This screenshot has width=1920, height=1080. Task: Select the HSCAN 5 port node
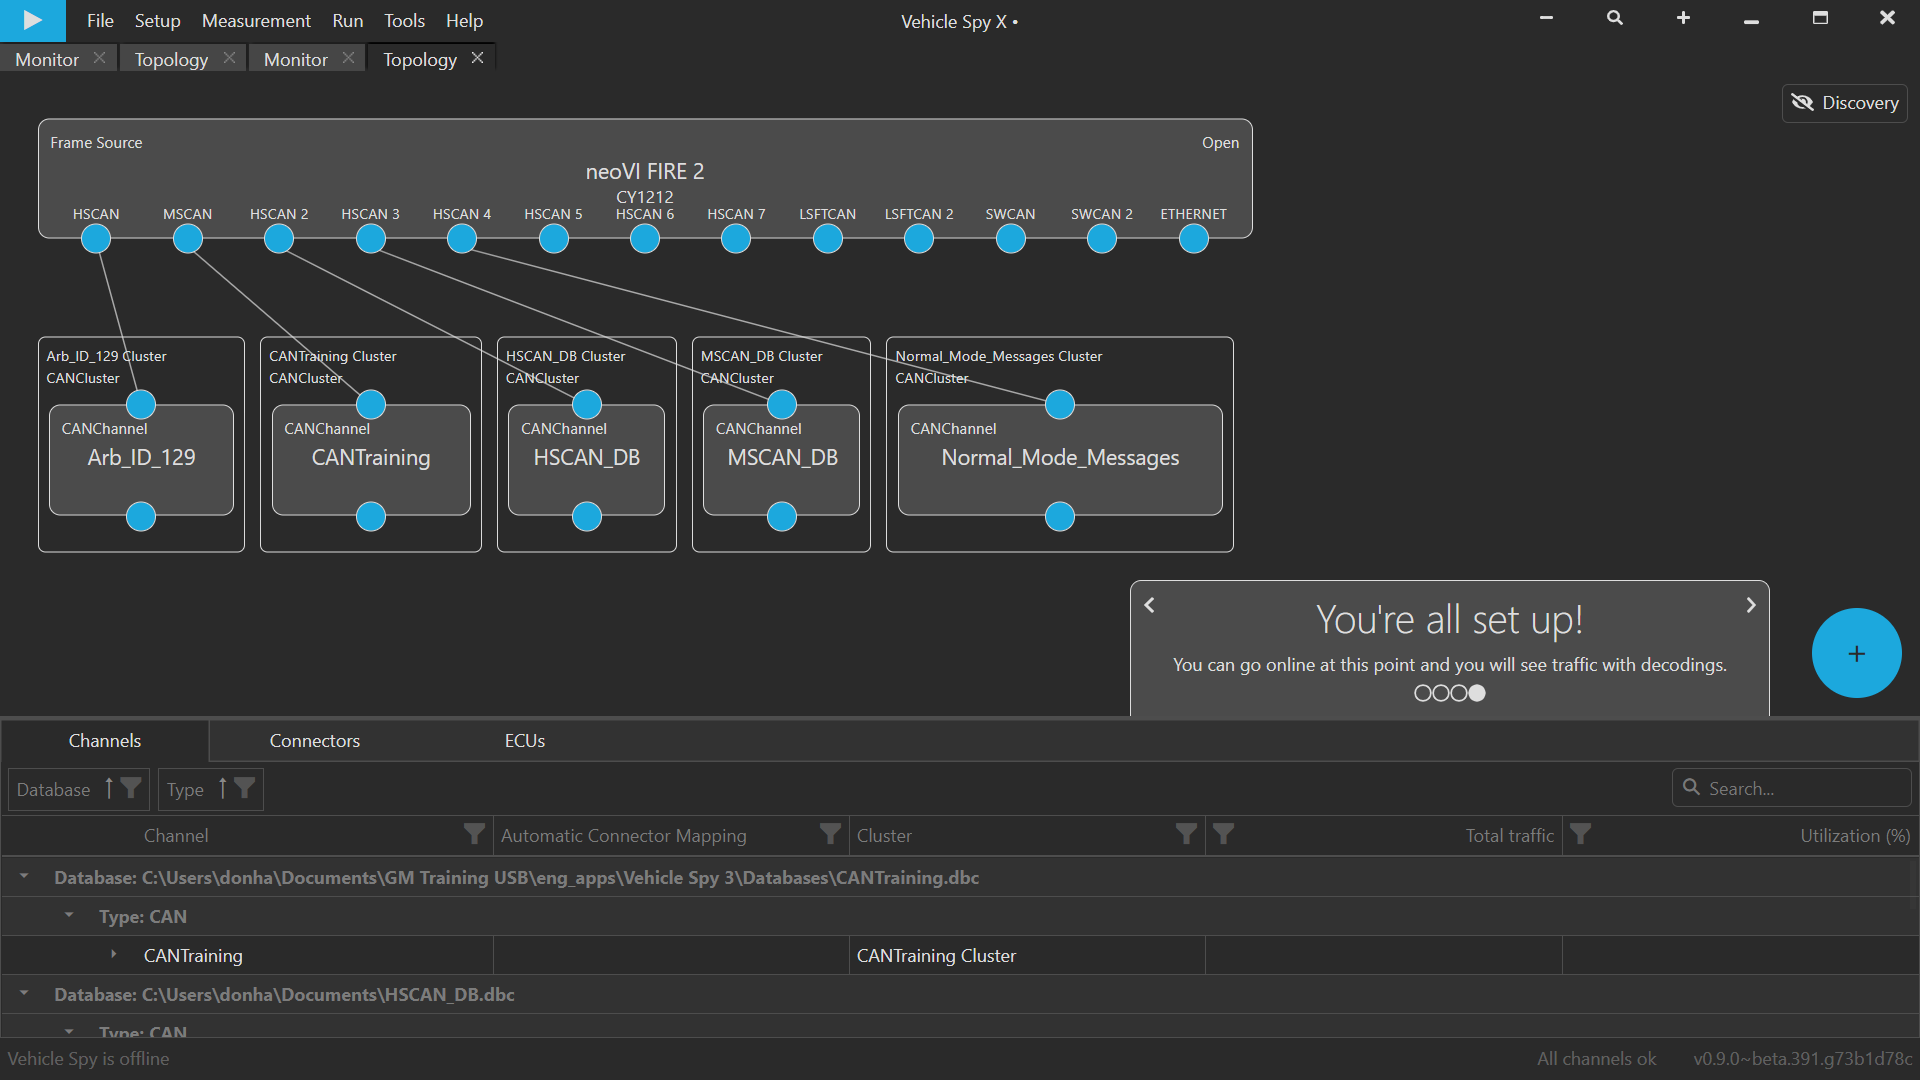[x=554, y=239]
